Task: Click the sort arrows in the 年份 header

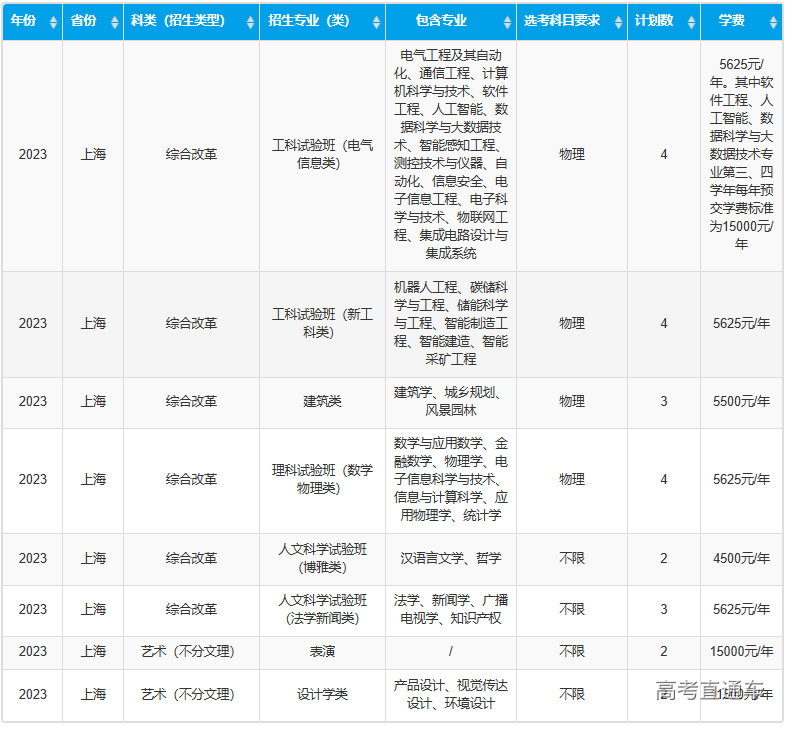Action: (53, 22)
